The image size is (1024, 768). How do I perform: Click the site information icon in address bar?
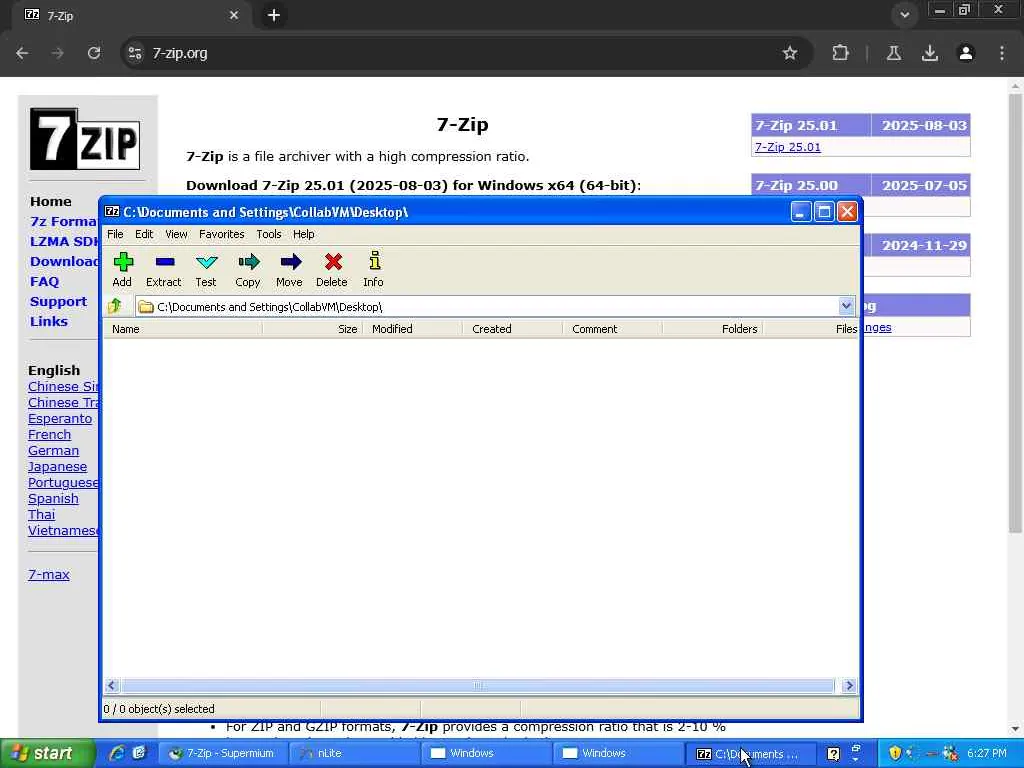(135, 53)
